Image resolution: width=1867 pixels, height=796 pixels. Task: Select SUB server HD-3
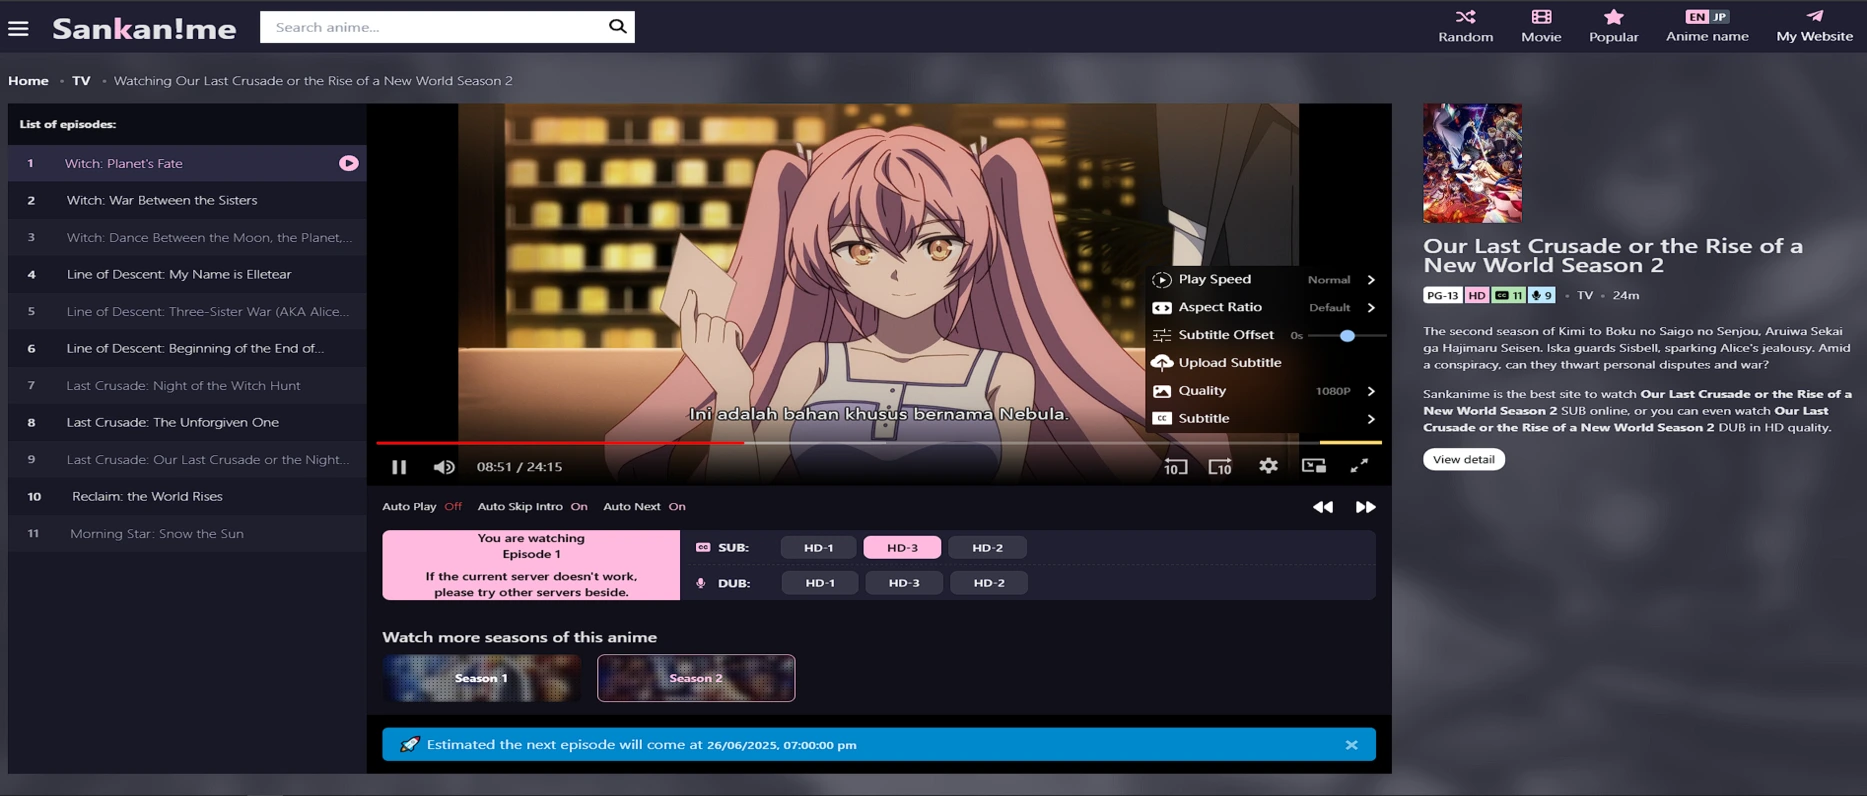pos(902,548)
